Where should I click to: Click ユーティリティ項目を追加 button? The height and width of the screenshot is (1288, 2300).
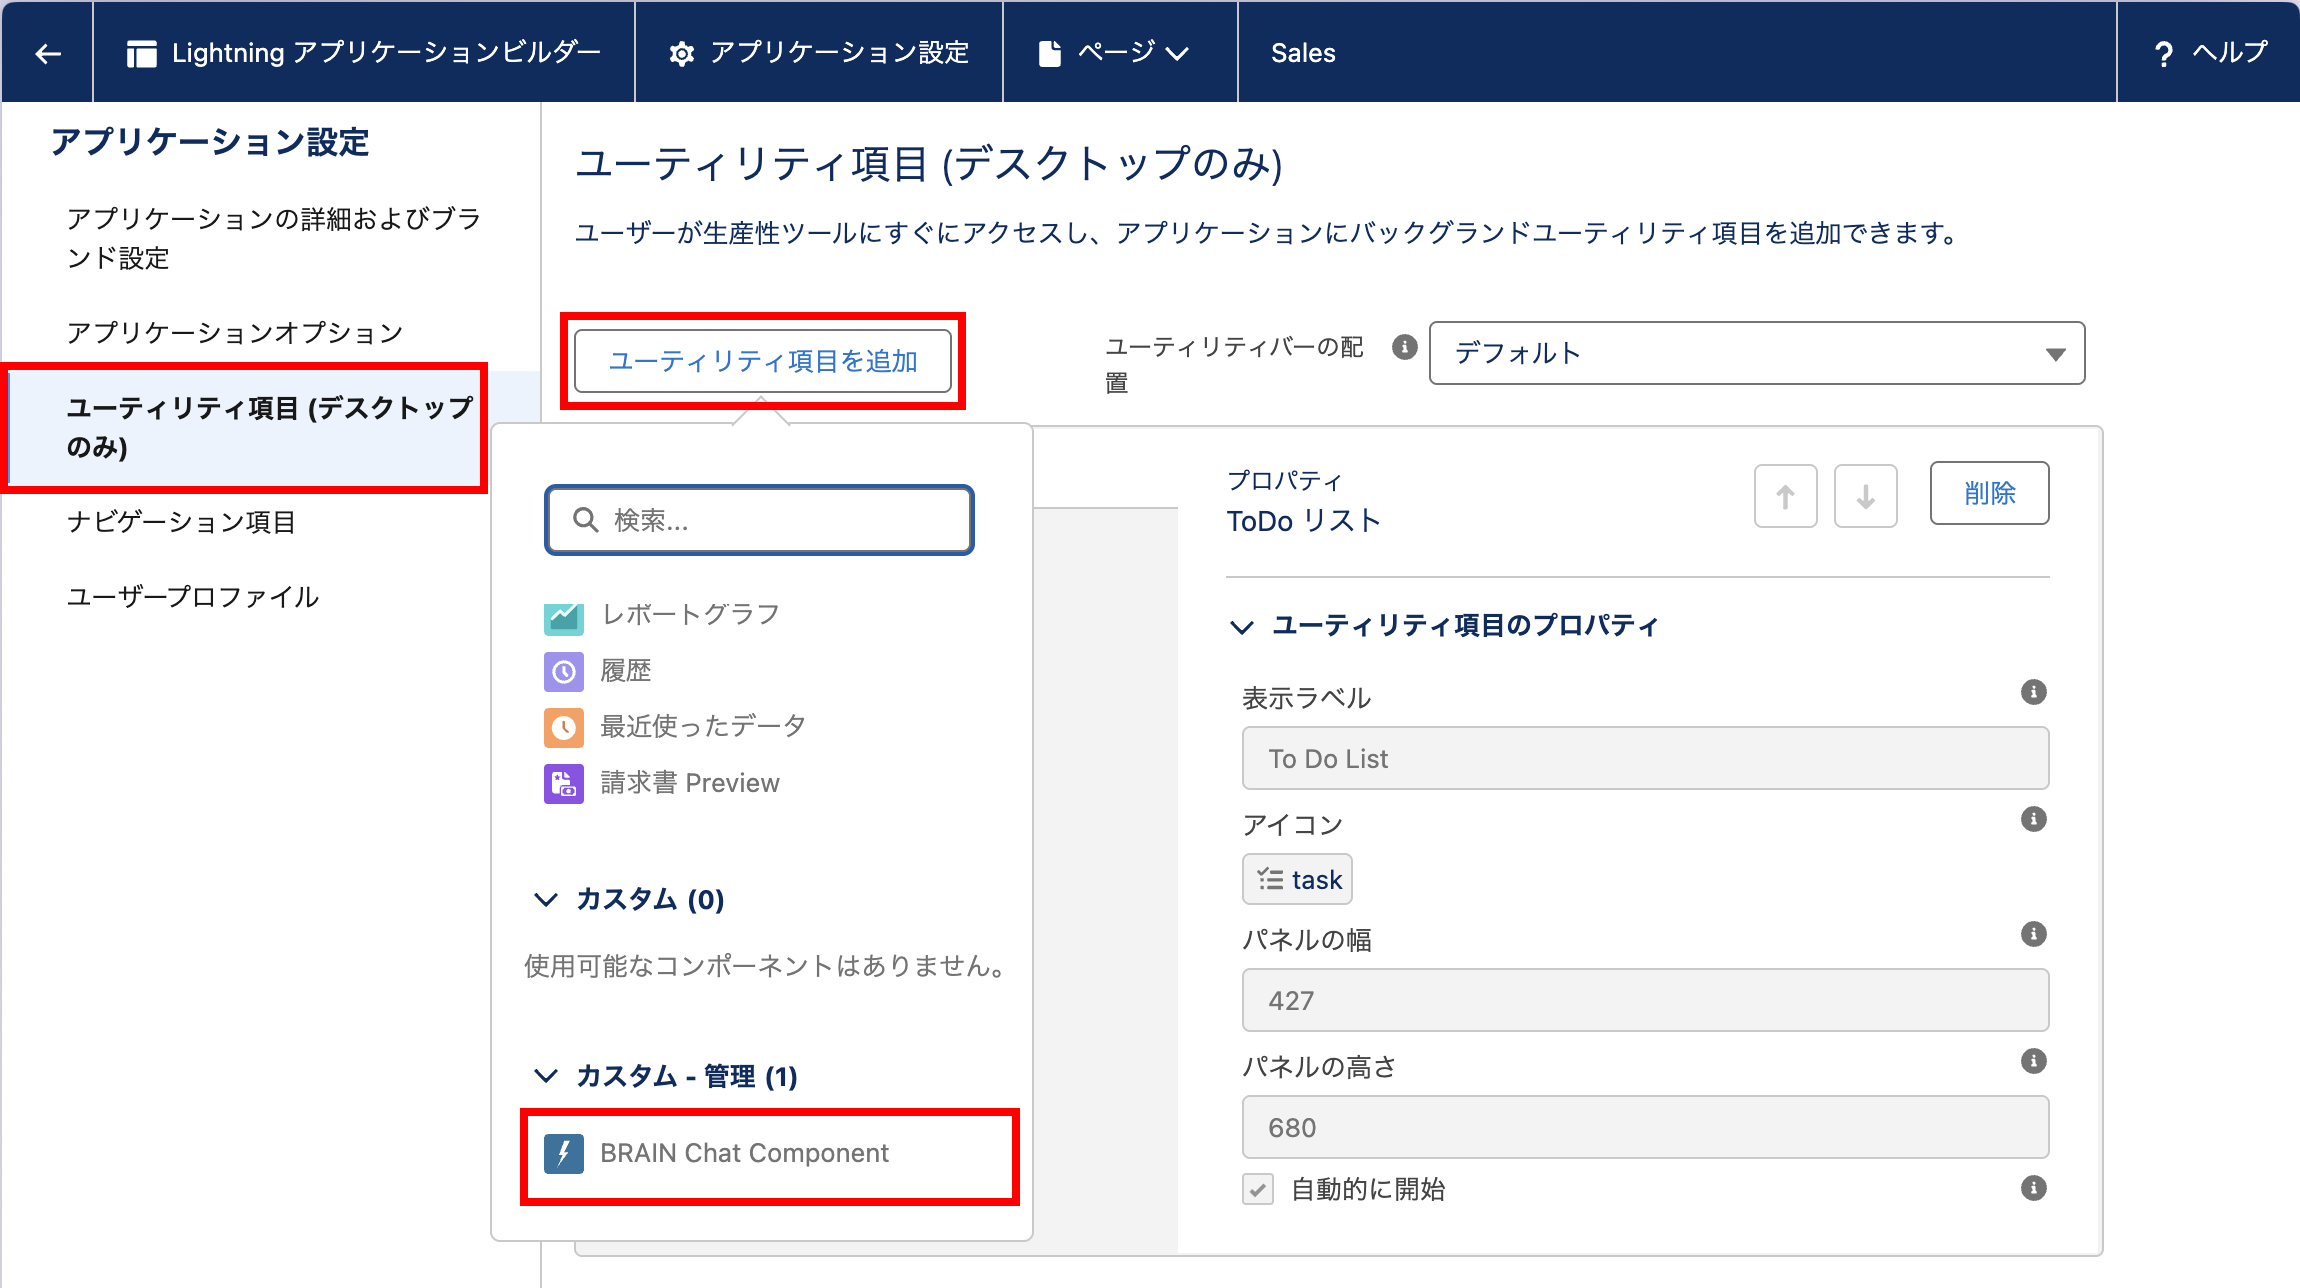pos(762,361)
